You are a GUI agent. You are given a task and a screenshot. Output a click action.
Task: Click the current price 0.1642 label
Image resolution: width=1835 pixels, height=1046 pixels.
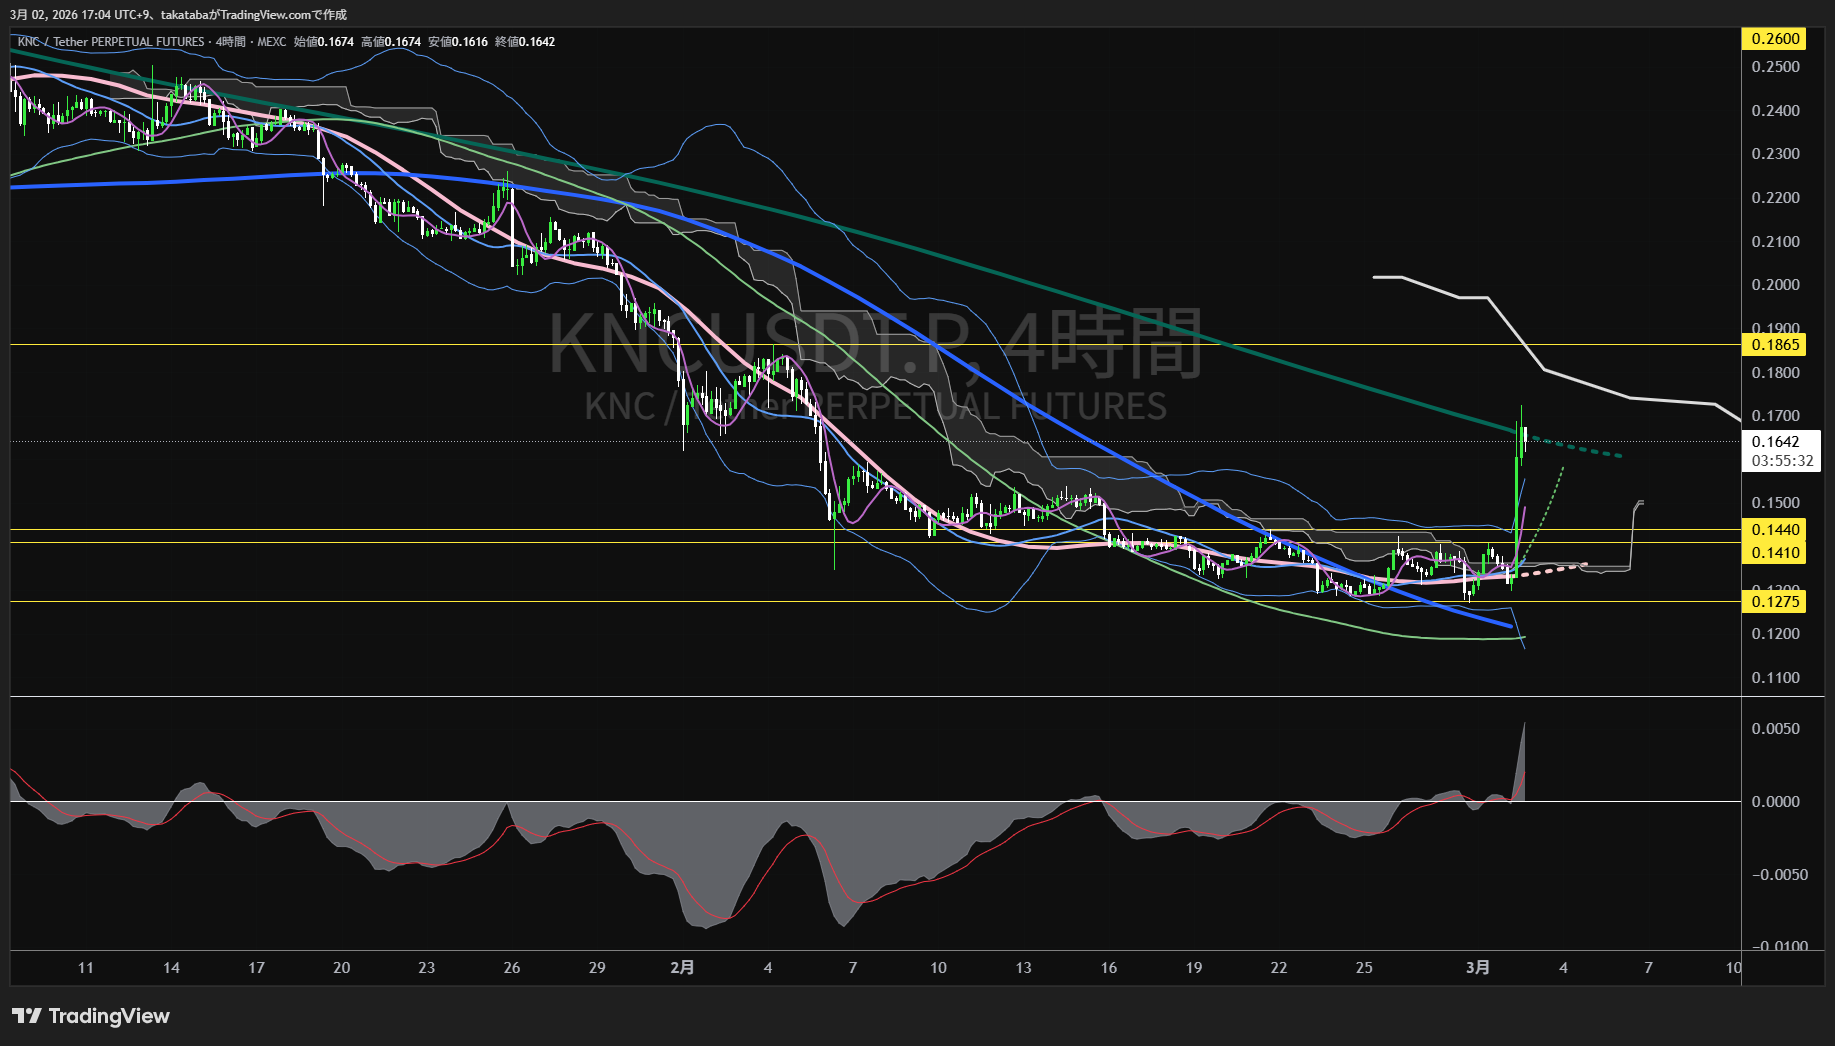pos(1775,442)
